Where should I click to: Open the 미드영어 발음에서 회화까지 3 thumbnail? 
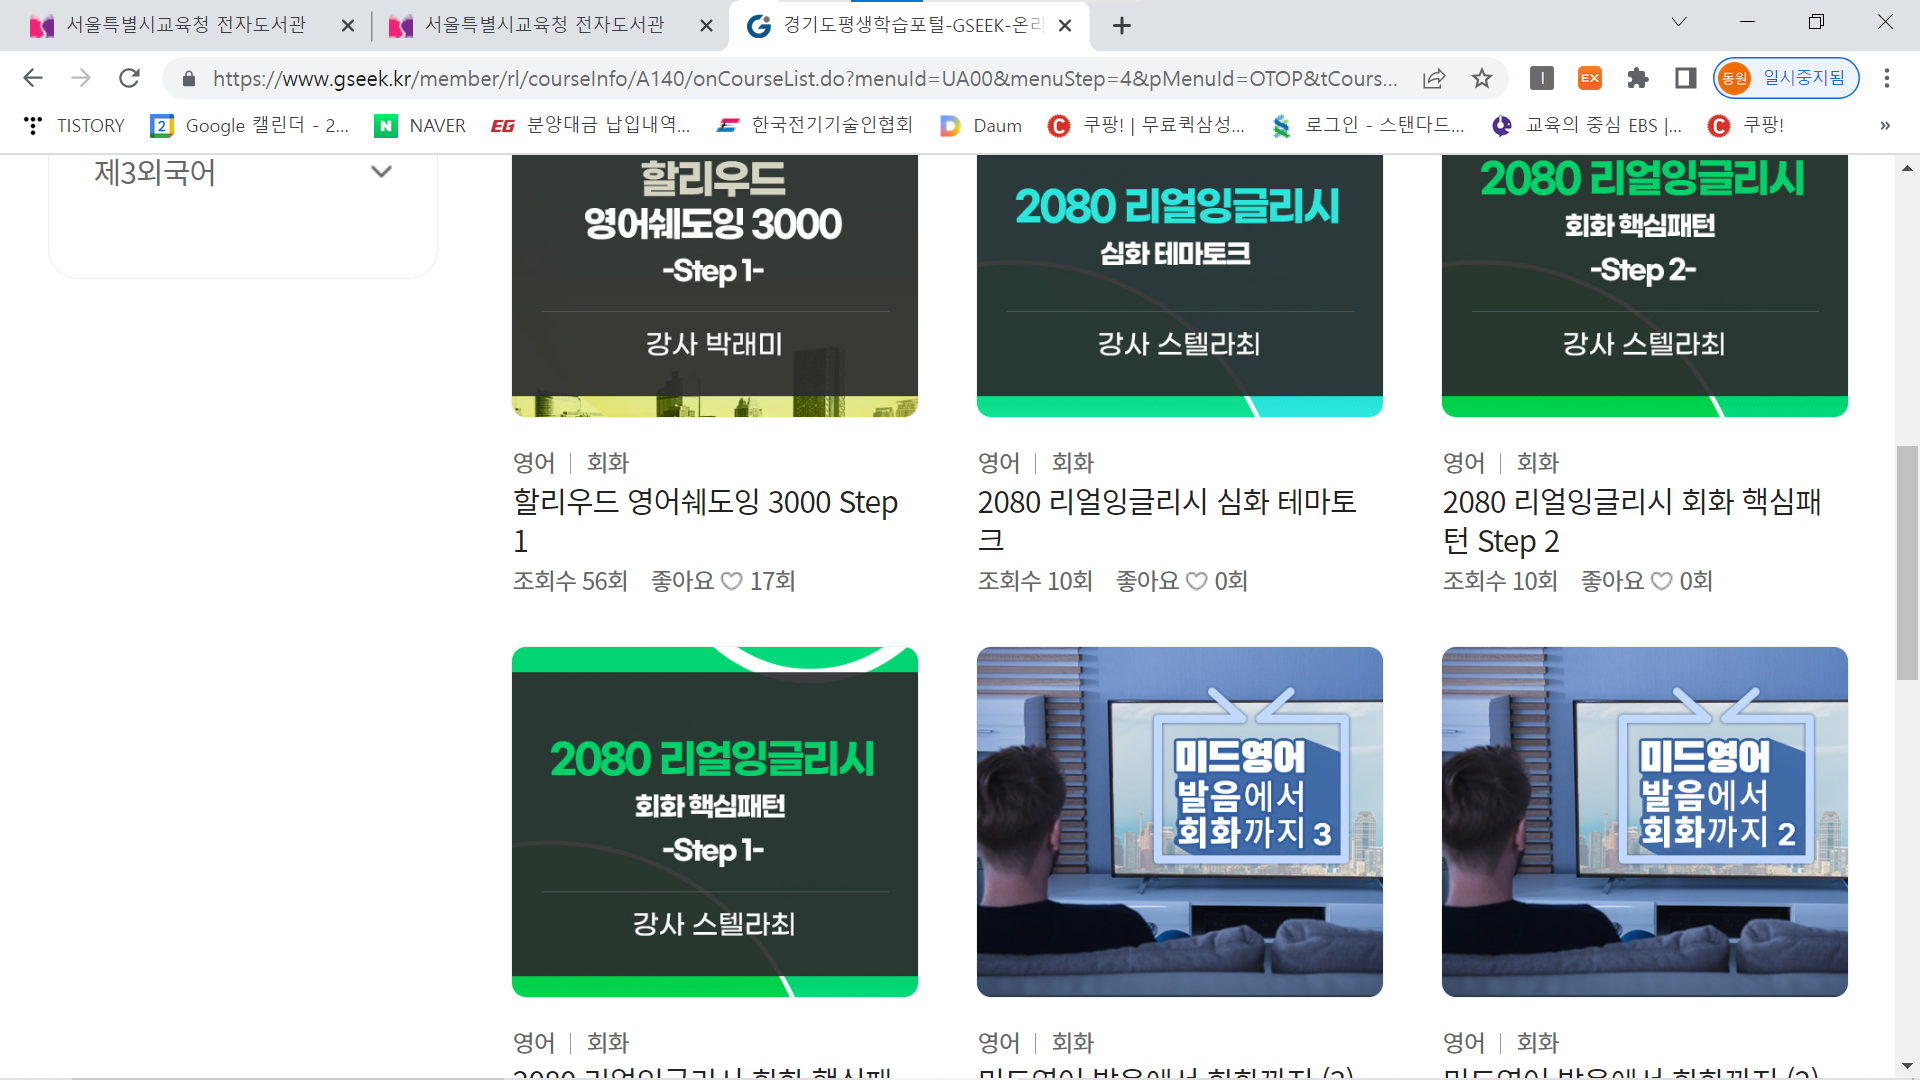pos(1180,821)
